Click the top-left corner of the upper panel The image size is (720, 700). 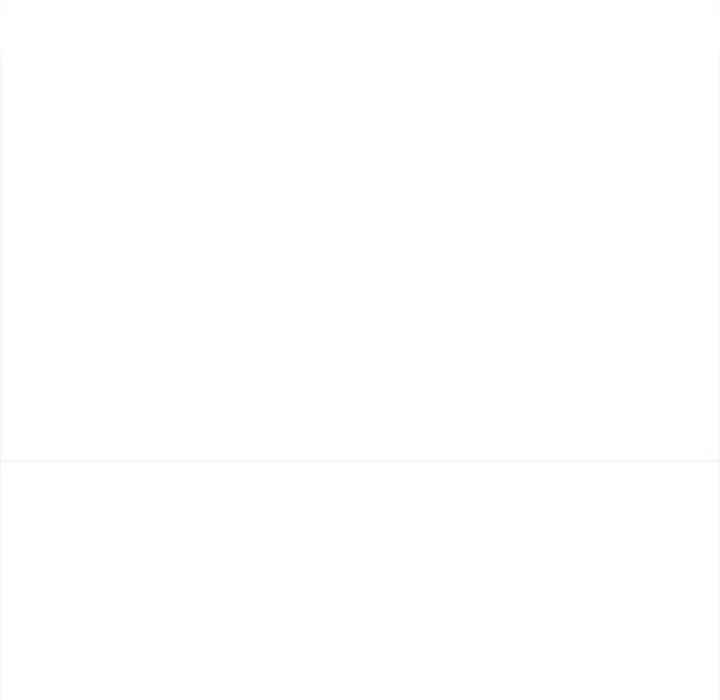point(1,52)
